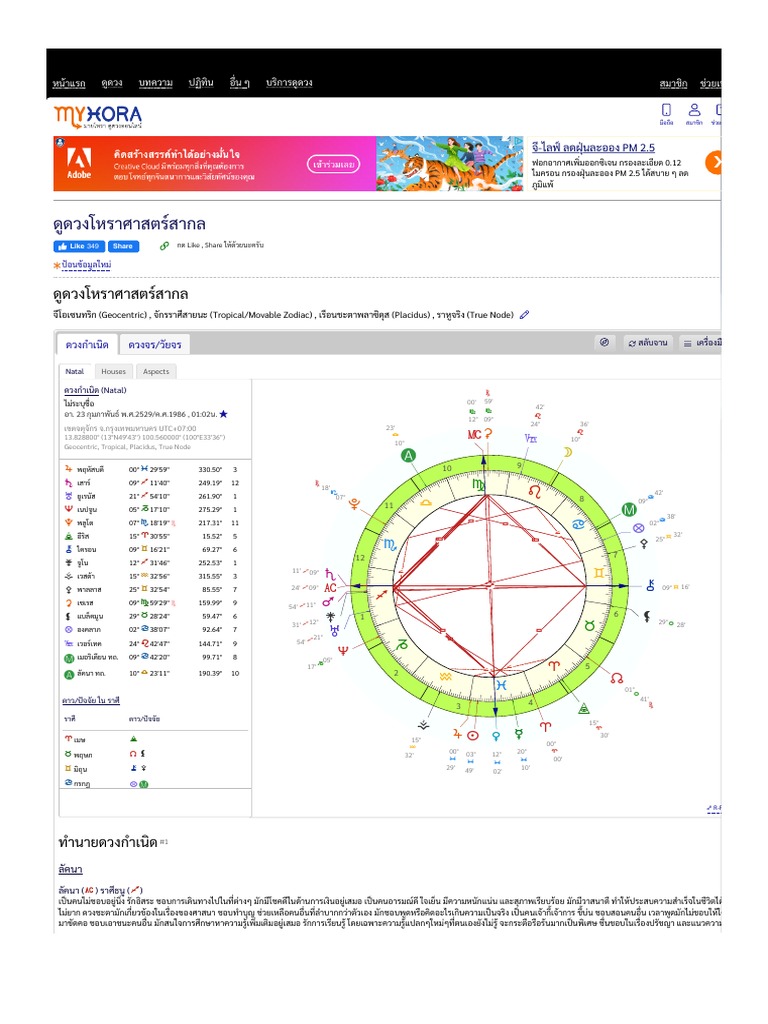Click the สลับจาน button
The image size is (768, 1024).
[648, 342]
